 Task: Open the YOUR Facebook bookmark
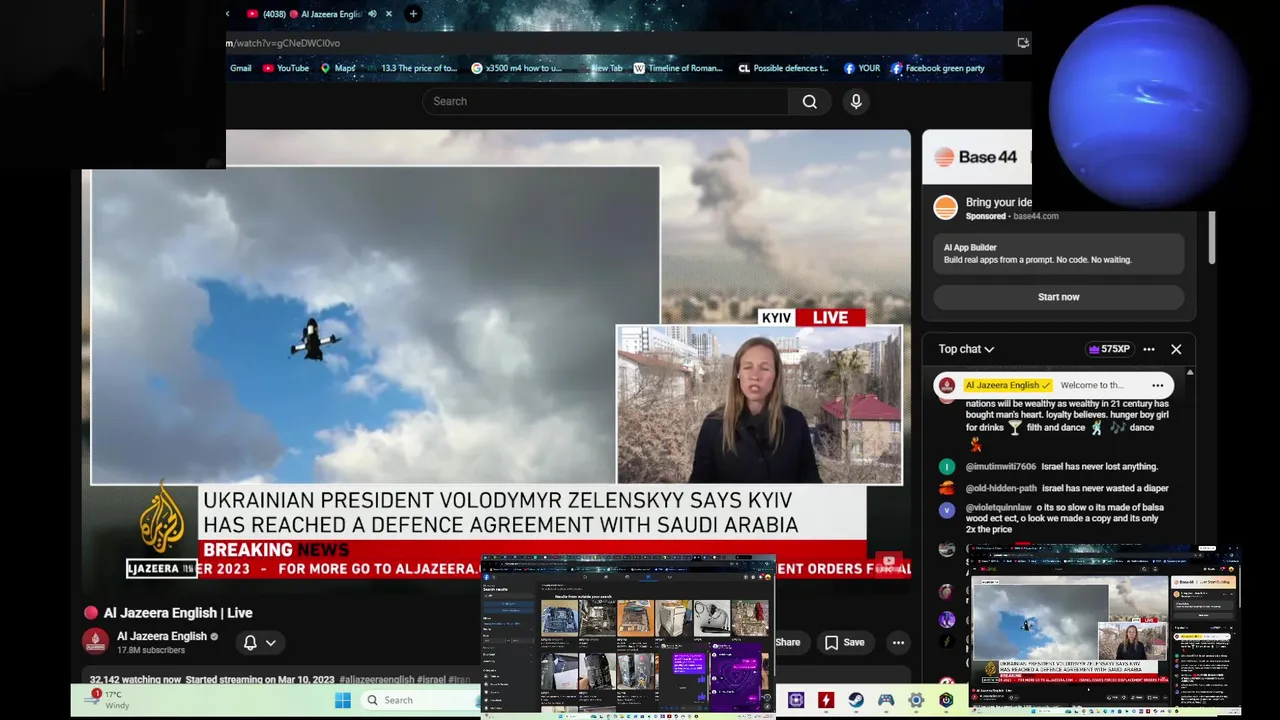point(862,68)
